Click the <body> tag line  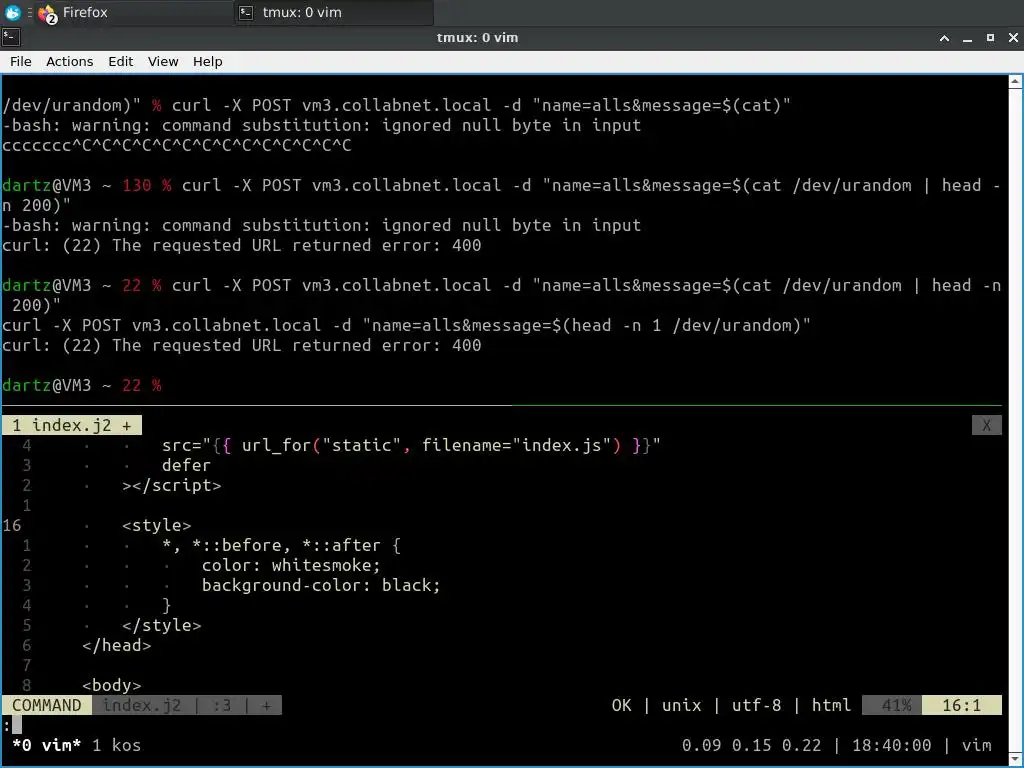[112, 686]
